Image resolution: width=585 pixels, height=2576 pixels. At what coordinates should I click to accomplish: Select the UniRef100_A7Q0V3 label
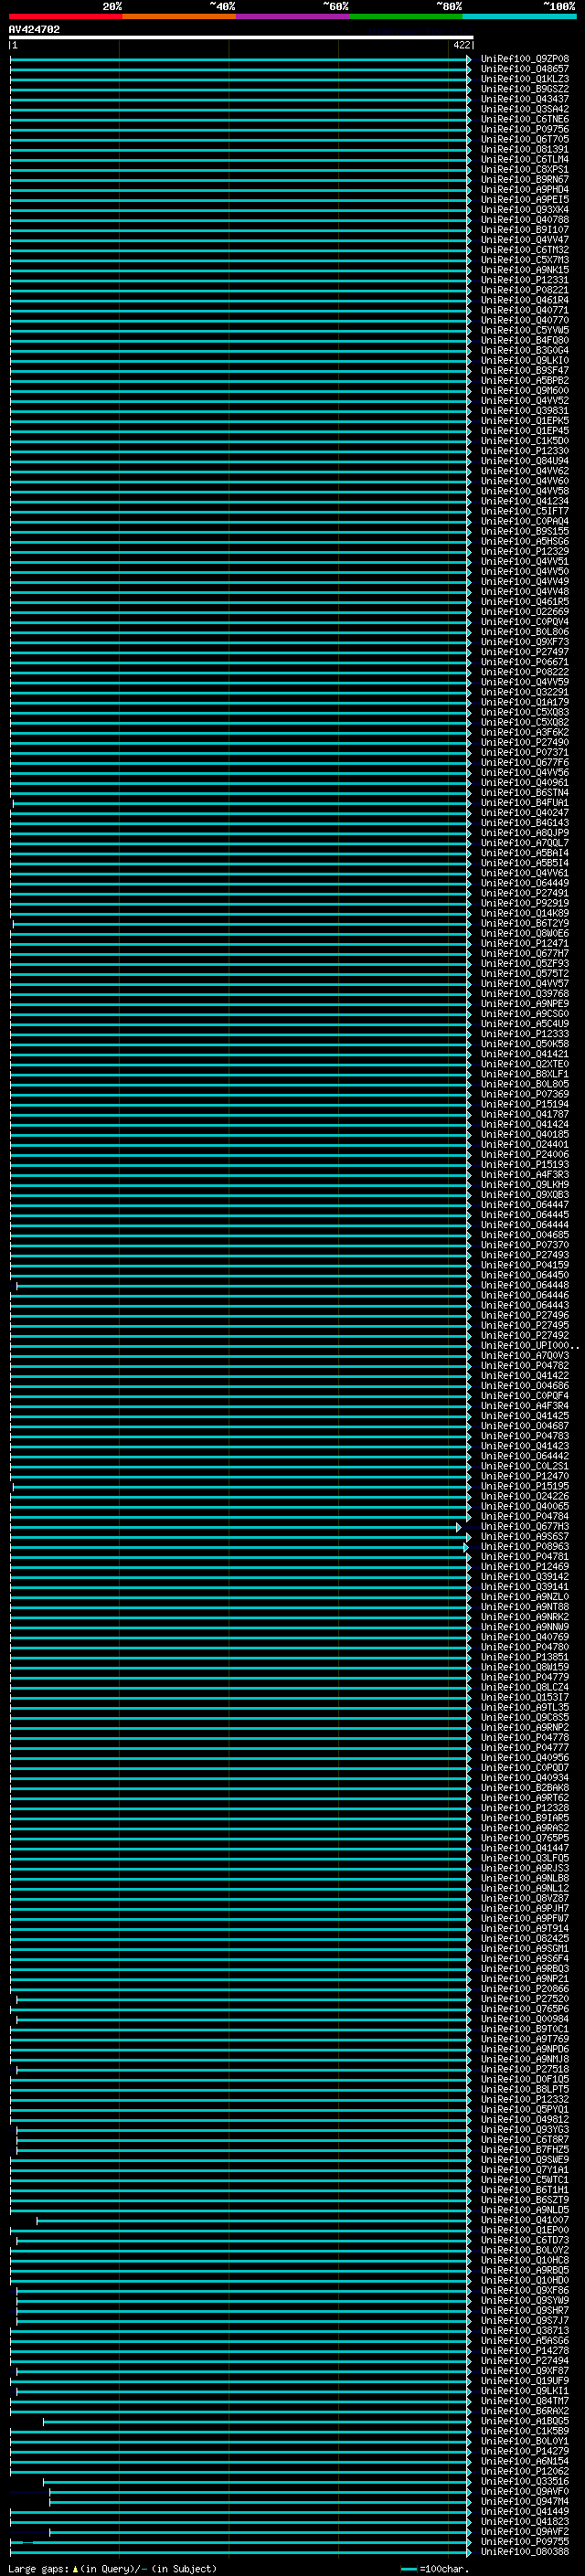point(524,1355)
